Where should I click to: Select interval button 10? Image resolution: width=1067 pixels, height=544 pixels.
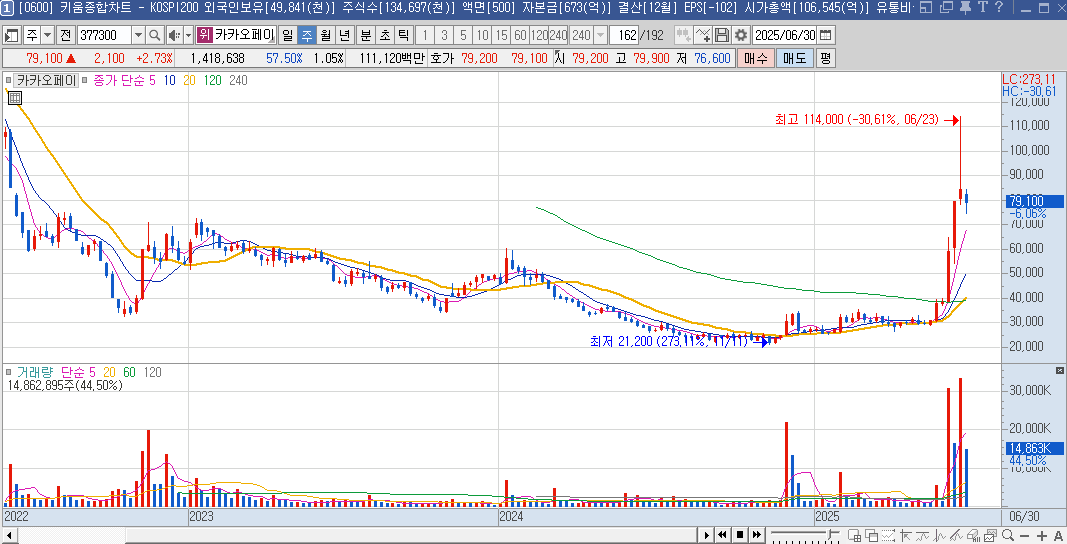pyautogui.click(x=482, y=35)
